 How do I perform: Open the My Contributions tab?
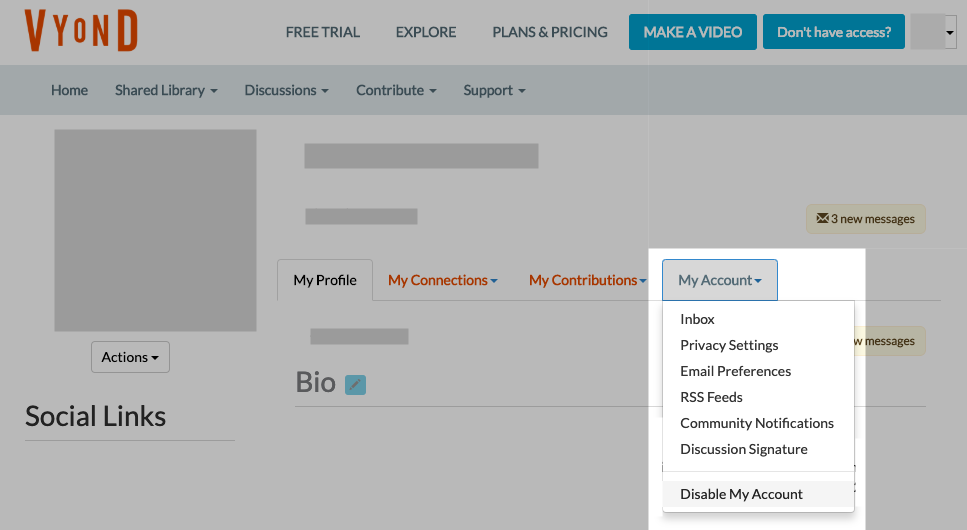(587, 280)
